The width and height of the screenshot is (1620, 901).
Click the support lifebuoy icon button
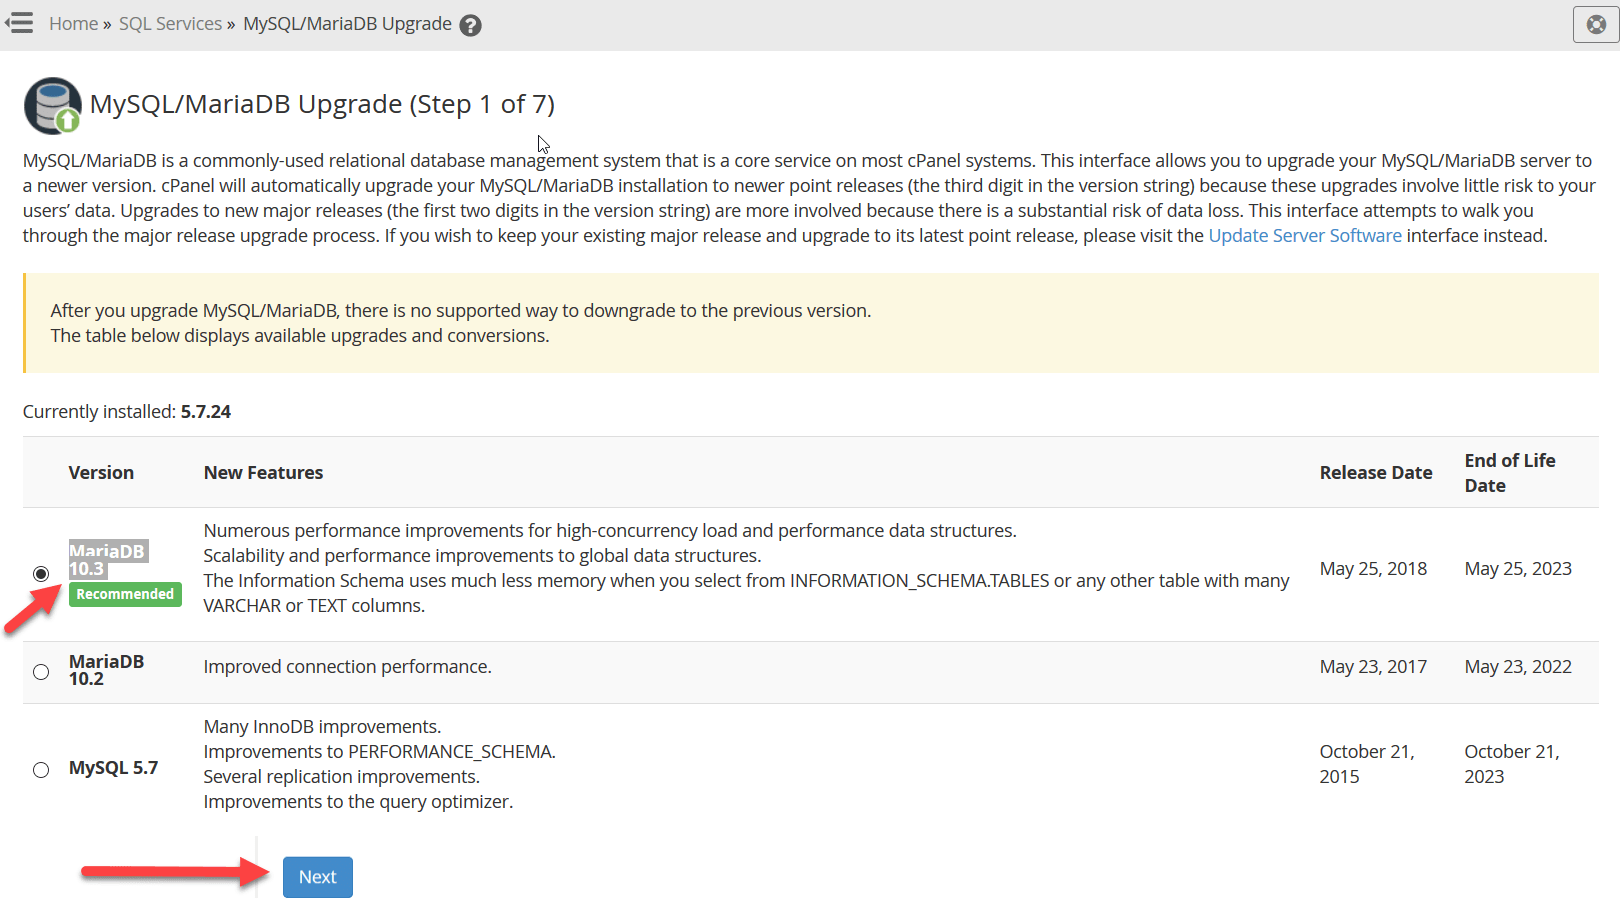click(x=1596, y=24)
